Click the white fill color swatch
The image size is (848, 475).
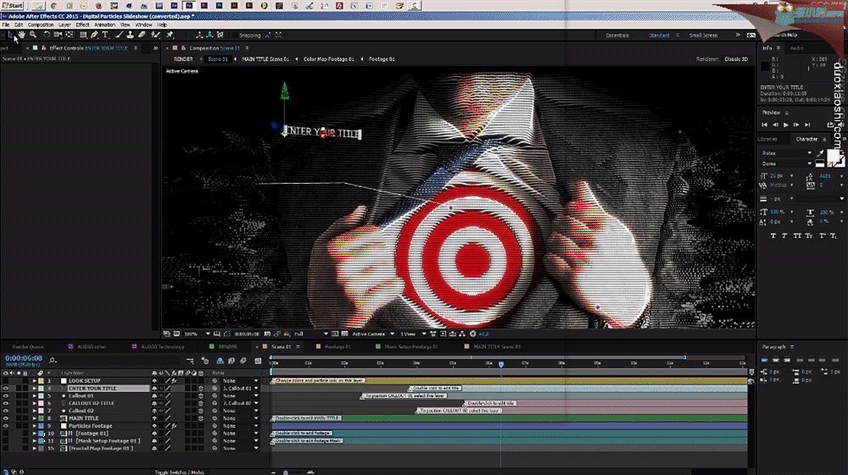click(x=833, y=157)
